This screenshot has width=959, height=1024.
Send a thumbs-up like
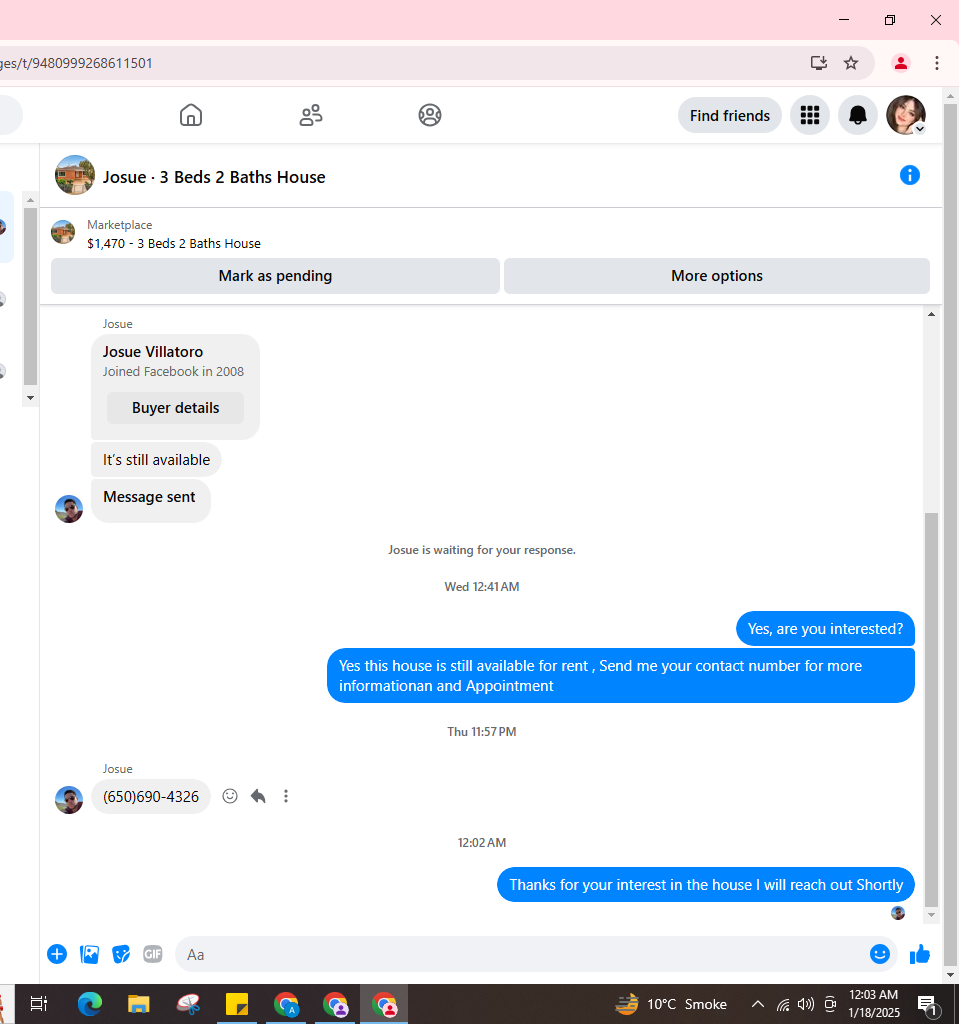tap(920, 954)
